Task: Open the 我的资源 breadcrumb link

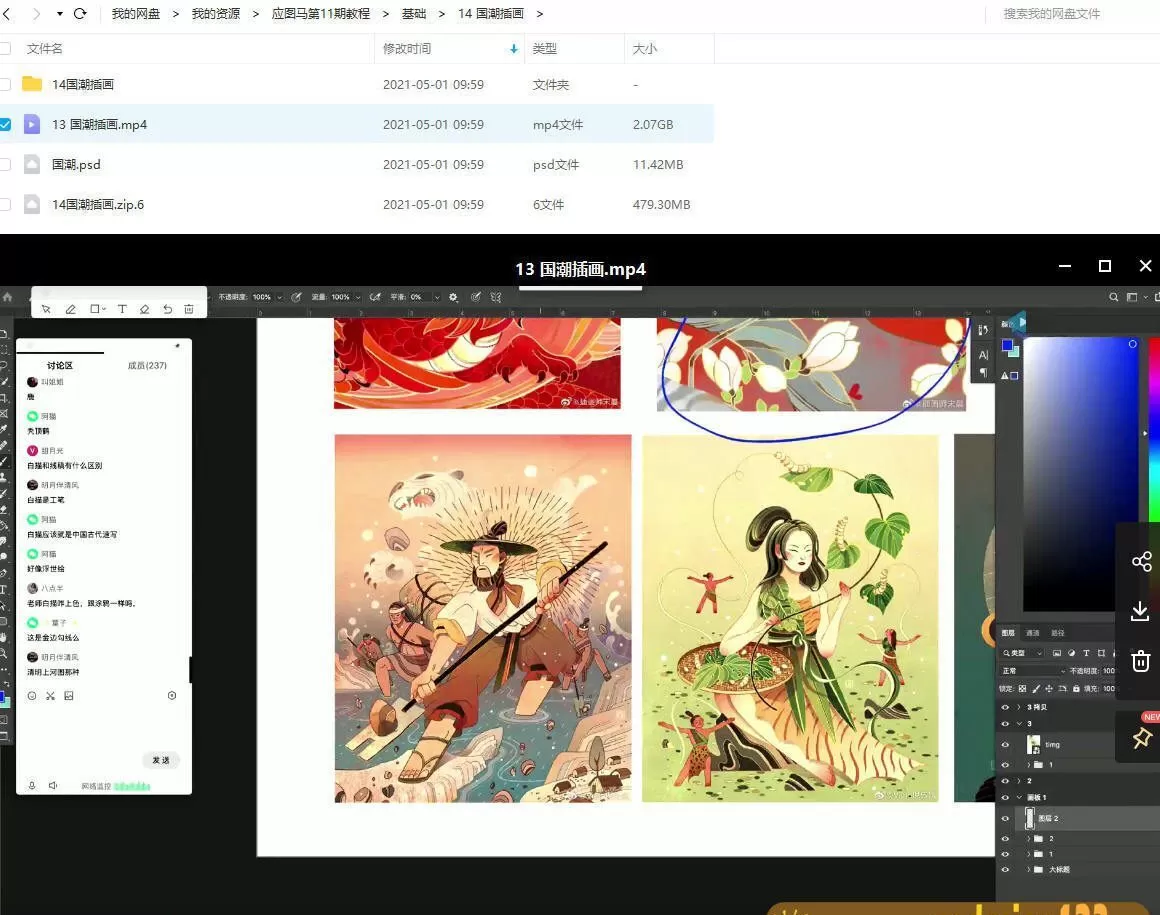Action: (216, 14)
